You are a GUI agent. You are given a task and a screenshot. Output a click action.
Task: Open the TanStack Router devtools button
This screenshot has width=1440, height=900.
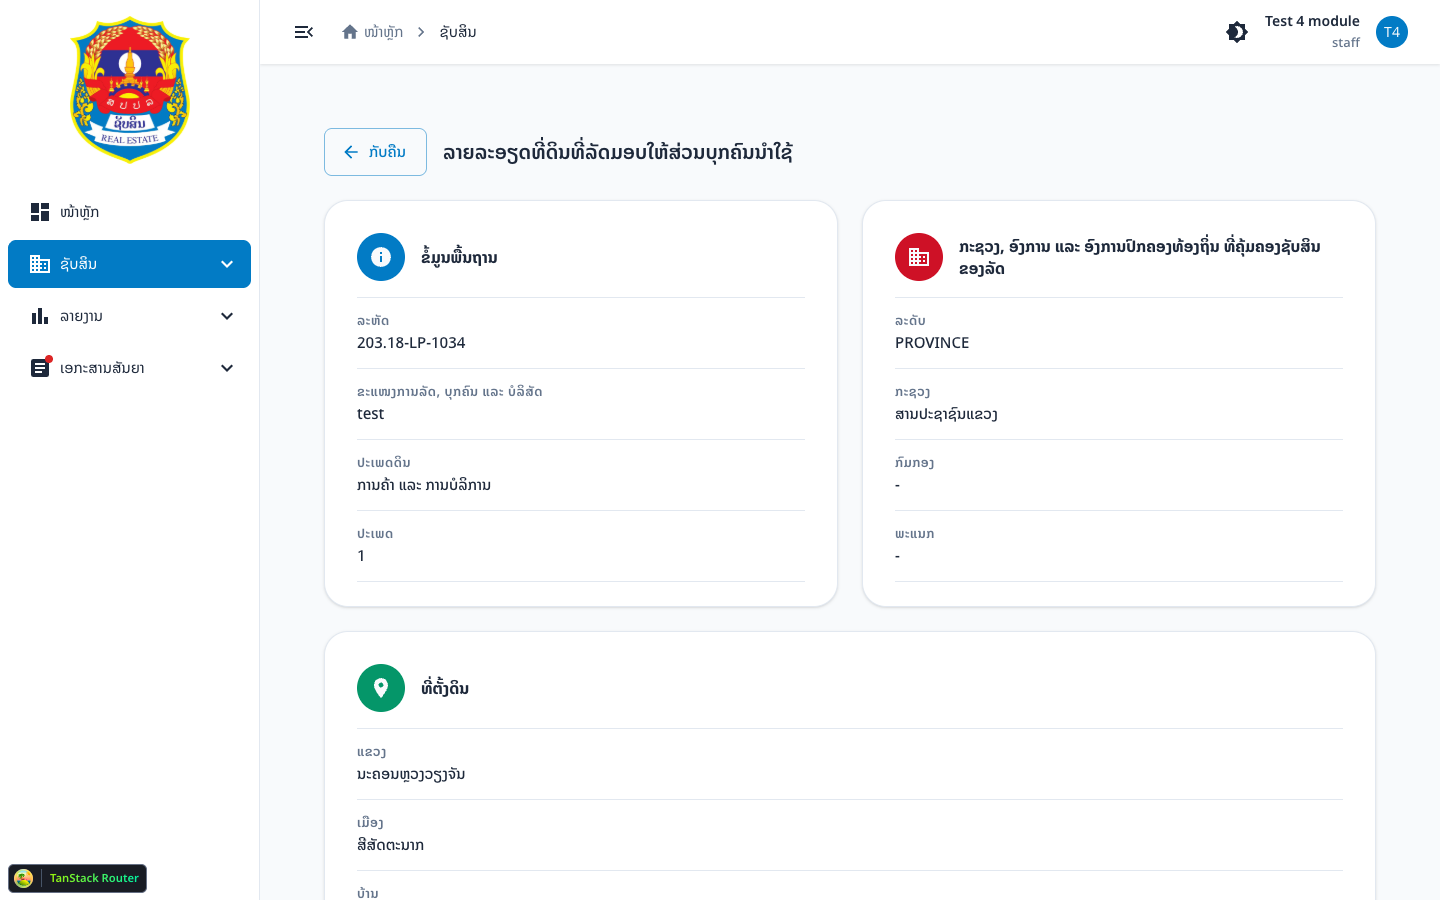pos(78,878)
